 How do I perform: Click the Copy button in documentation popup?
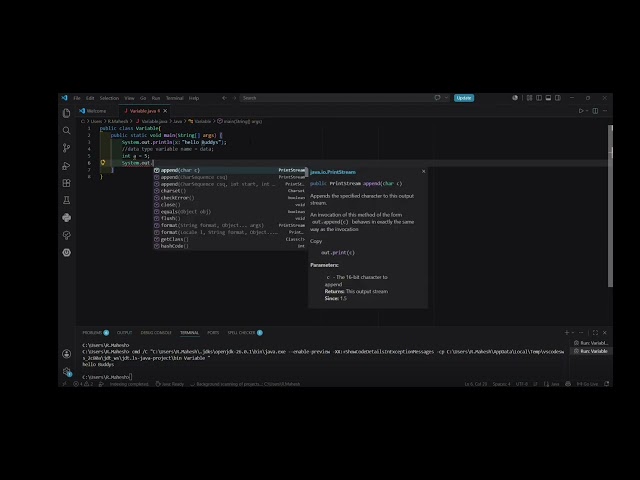click(x=316, y=241)
